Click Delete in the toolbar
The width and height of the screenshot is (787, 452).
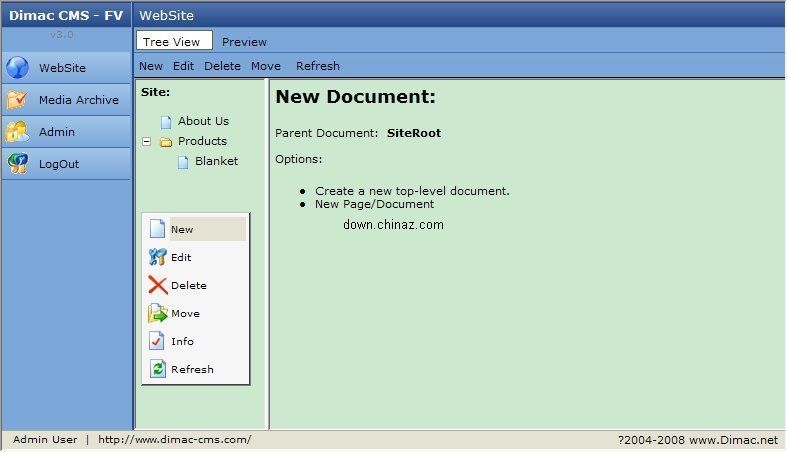point(222,66)
